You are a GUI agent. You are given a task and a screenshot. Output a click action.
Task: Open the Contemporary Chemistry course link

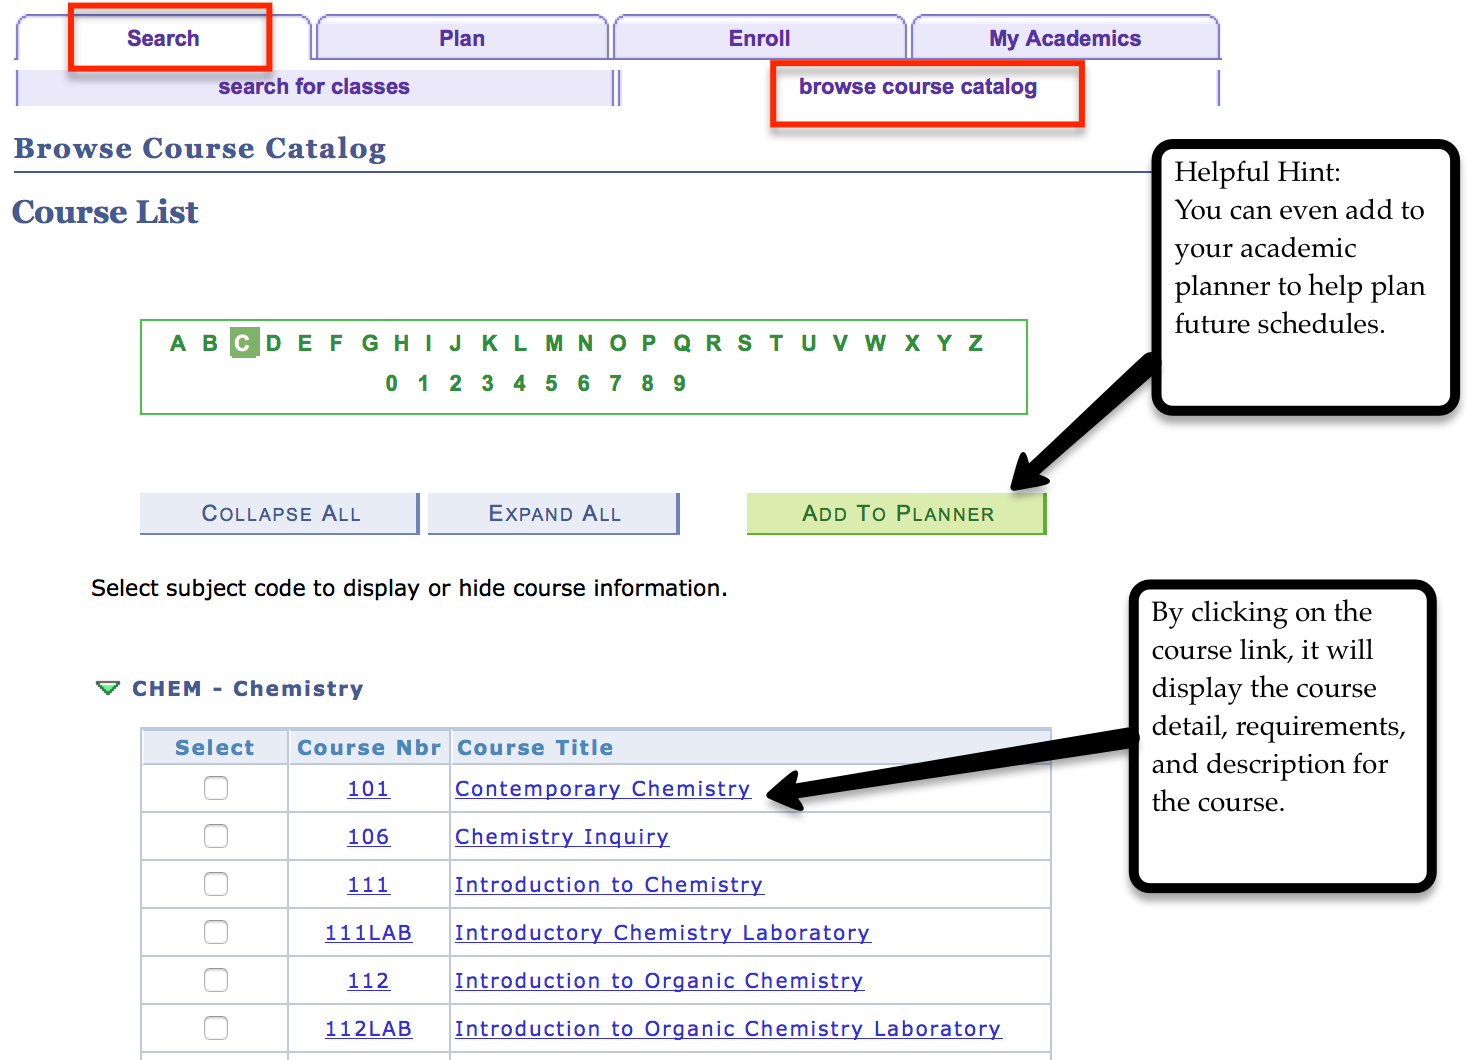click(602, 789)
